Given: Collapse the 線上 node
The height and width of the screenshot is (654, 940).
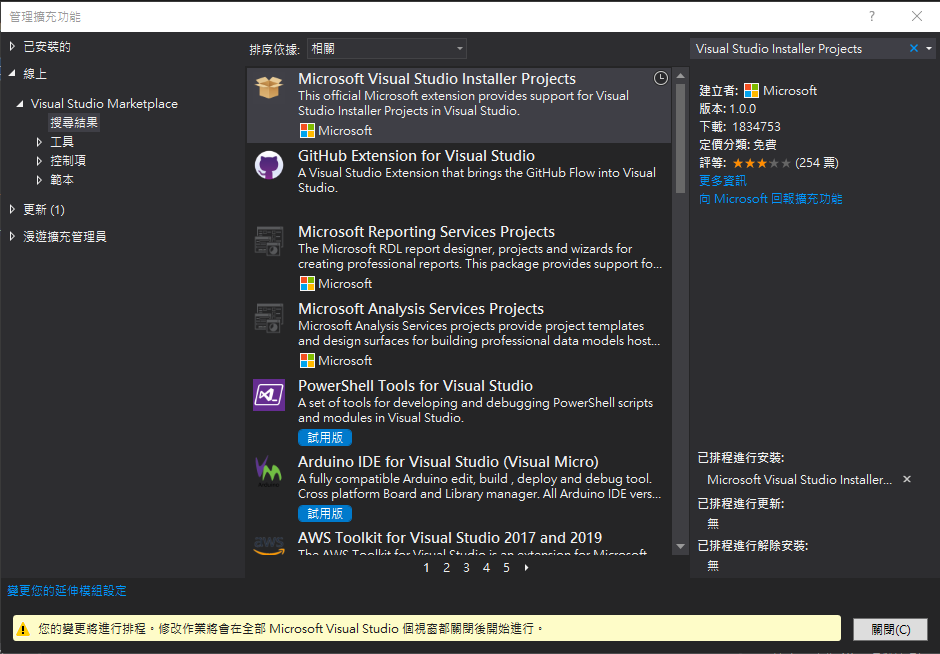Looking at the screenshot, I should [12, 73].
